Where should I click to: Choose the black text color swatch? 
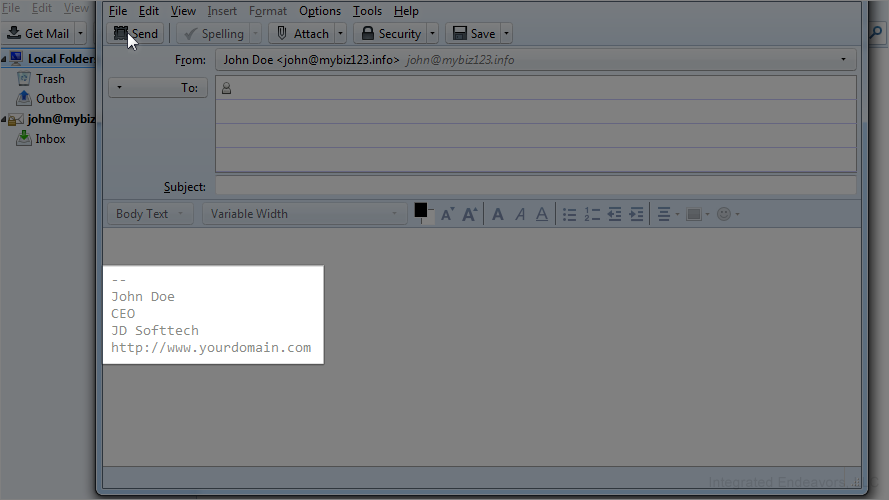click(421, 210)
